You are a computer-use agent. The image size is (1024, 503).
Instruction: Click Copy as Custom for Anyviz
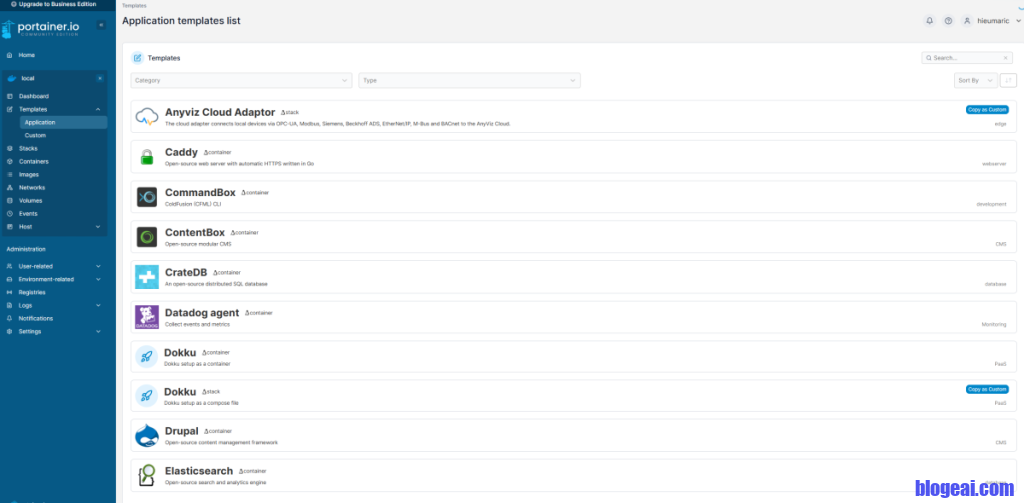click(986, 109)
